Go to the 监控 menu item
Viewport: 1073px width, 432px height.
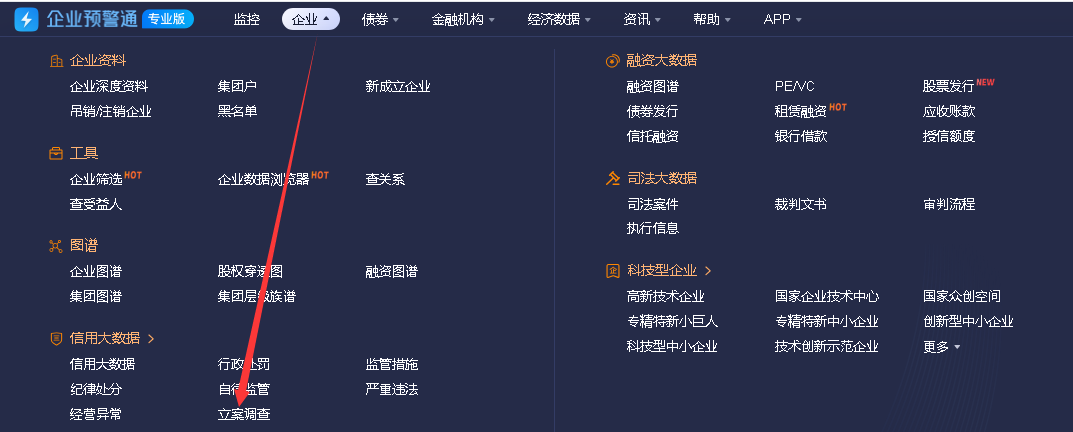[x=246, y=20]
